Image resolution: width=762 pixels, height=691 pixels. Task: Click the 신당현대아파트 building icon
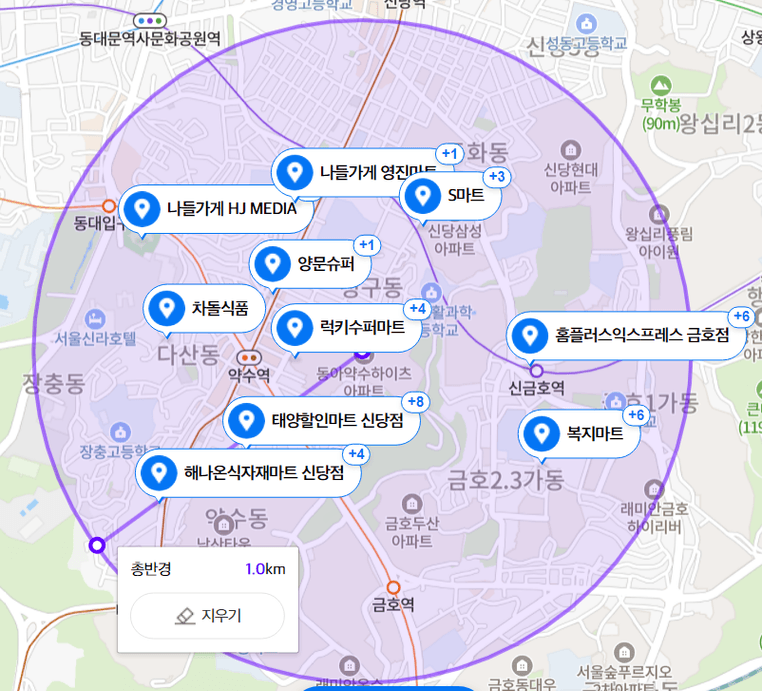(571, 150)
